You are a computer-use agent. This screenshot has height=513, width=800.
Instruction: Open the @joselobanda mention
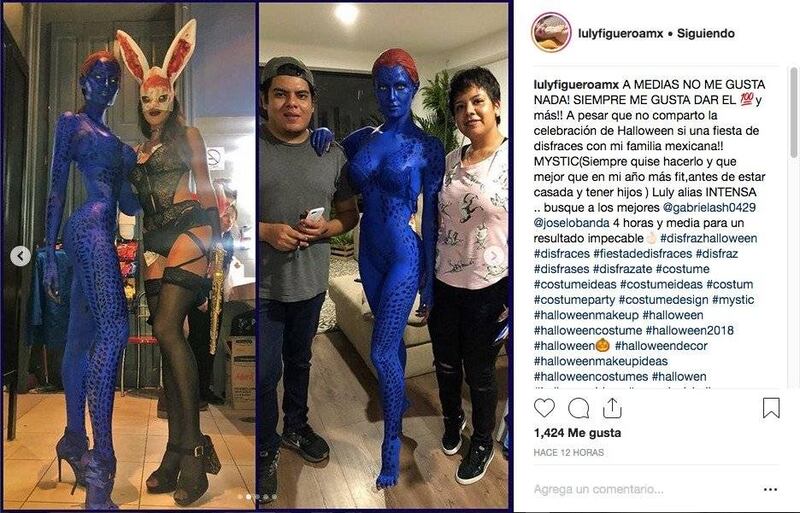tap(571, 223)
